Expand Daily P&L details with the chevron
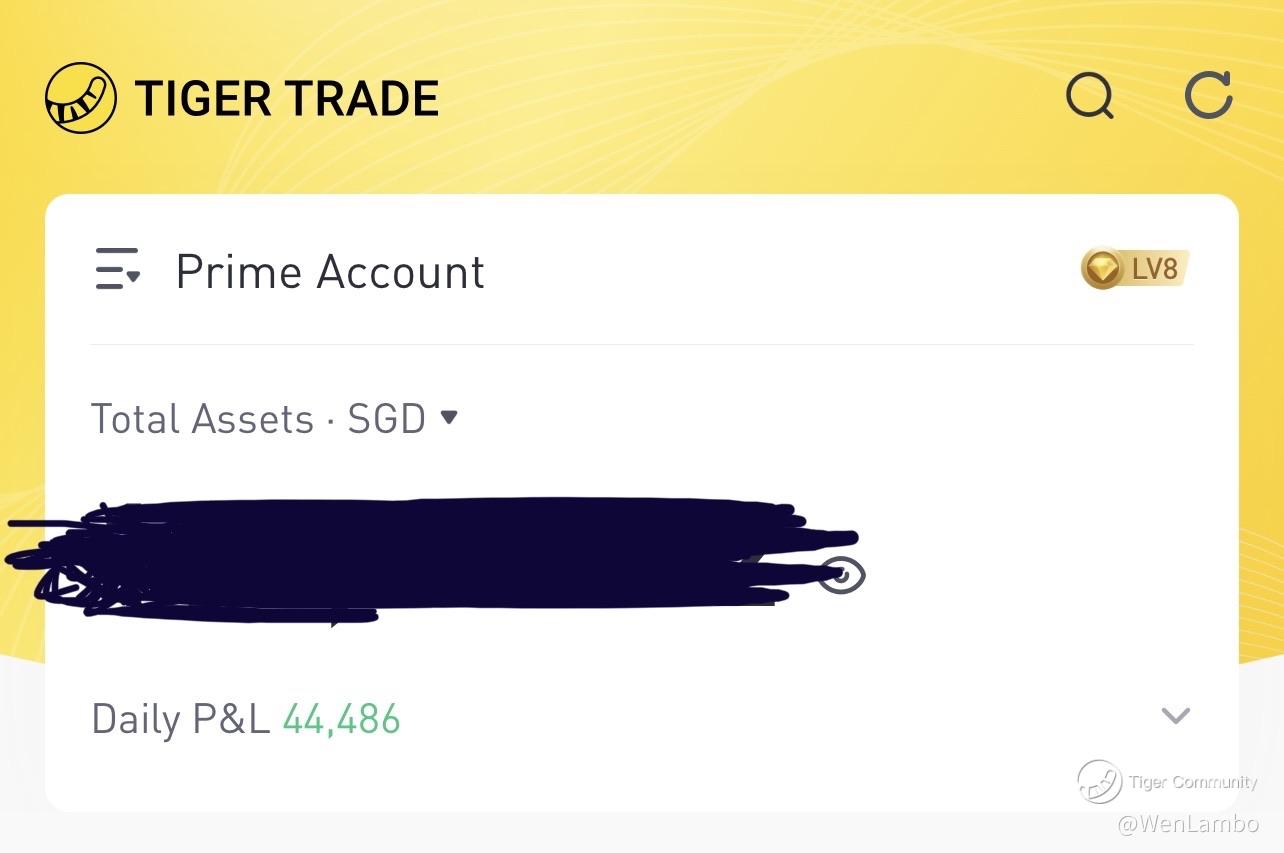This screenshot has width=1284, height=853. pyautogui.click(x=1176, y=716)
